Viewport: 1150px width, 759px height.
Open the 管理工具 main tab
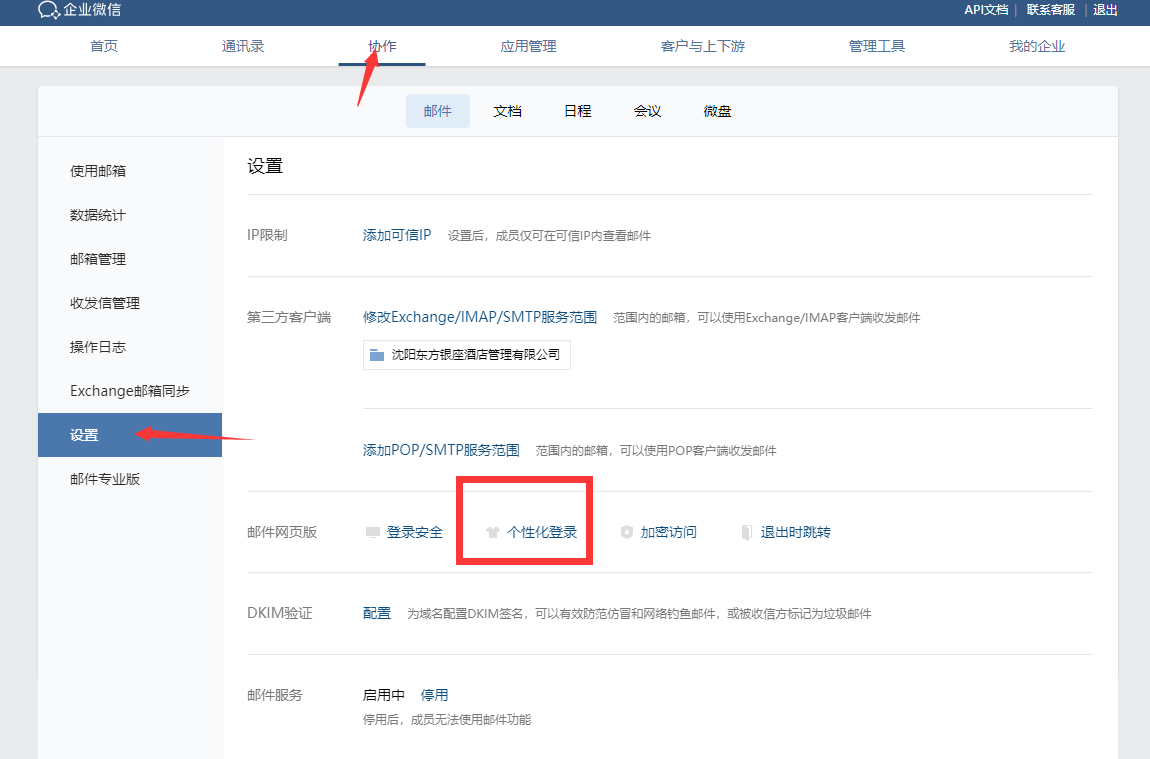876,46
